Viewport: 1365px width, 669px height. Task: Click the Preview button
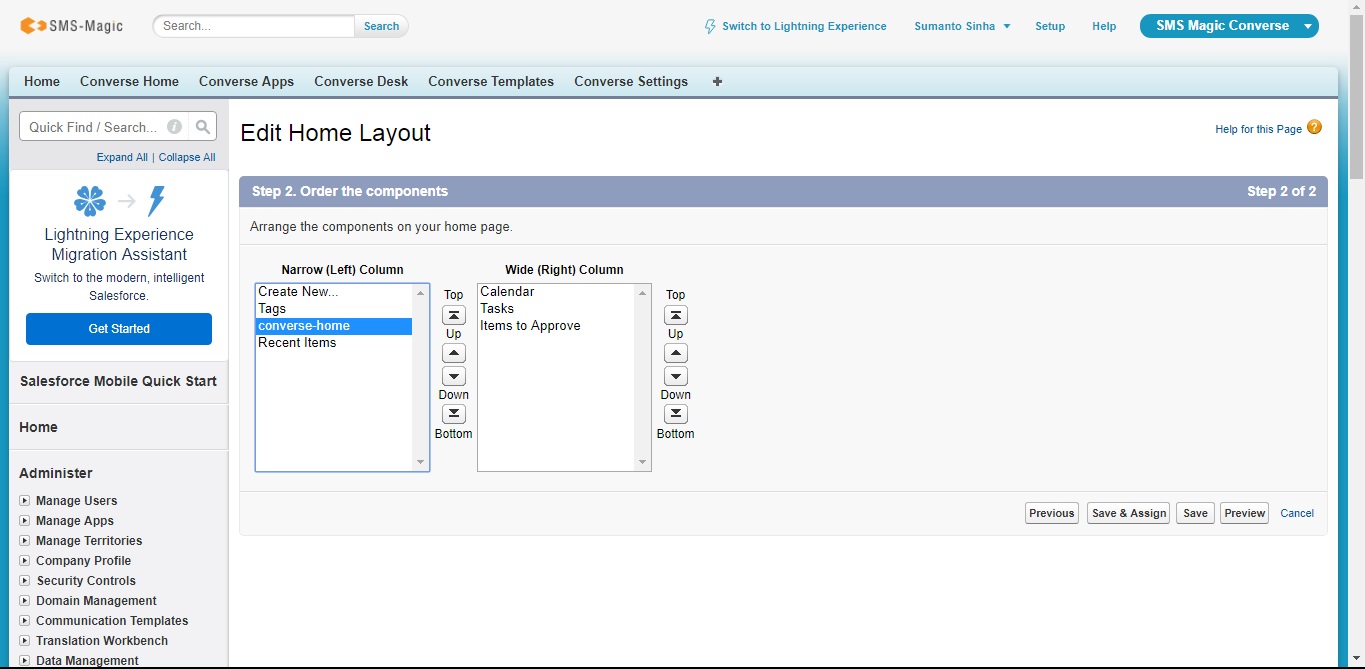pos(1245,513)
